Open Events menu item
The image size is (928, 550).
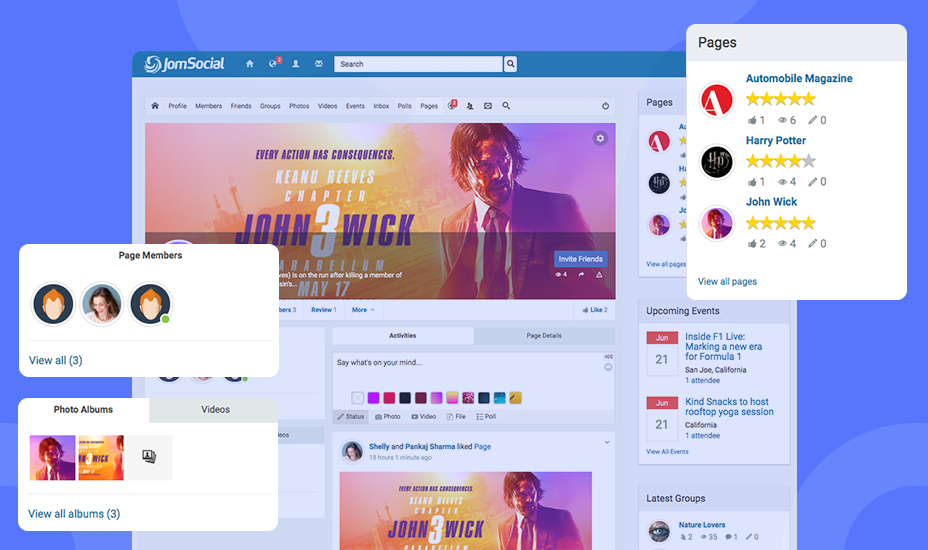pos(355,106)
